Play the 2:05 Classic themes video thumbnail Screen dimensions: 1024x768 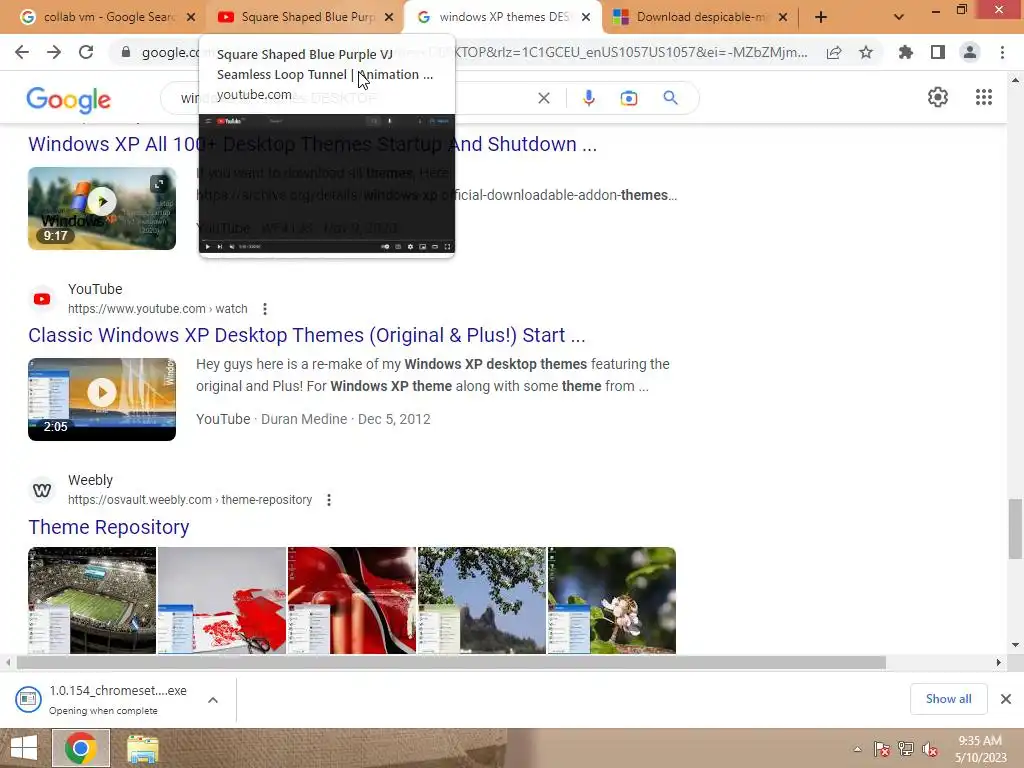pyautogui.click(x=102, y=399)
